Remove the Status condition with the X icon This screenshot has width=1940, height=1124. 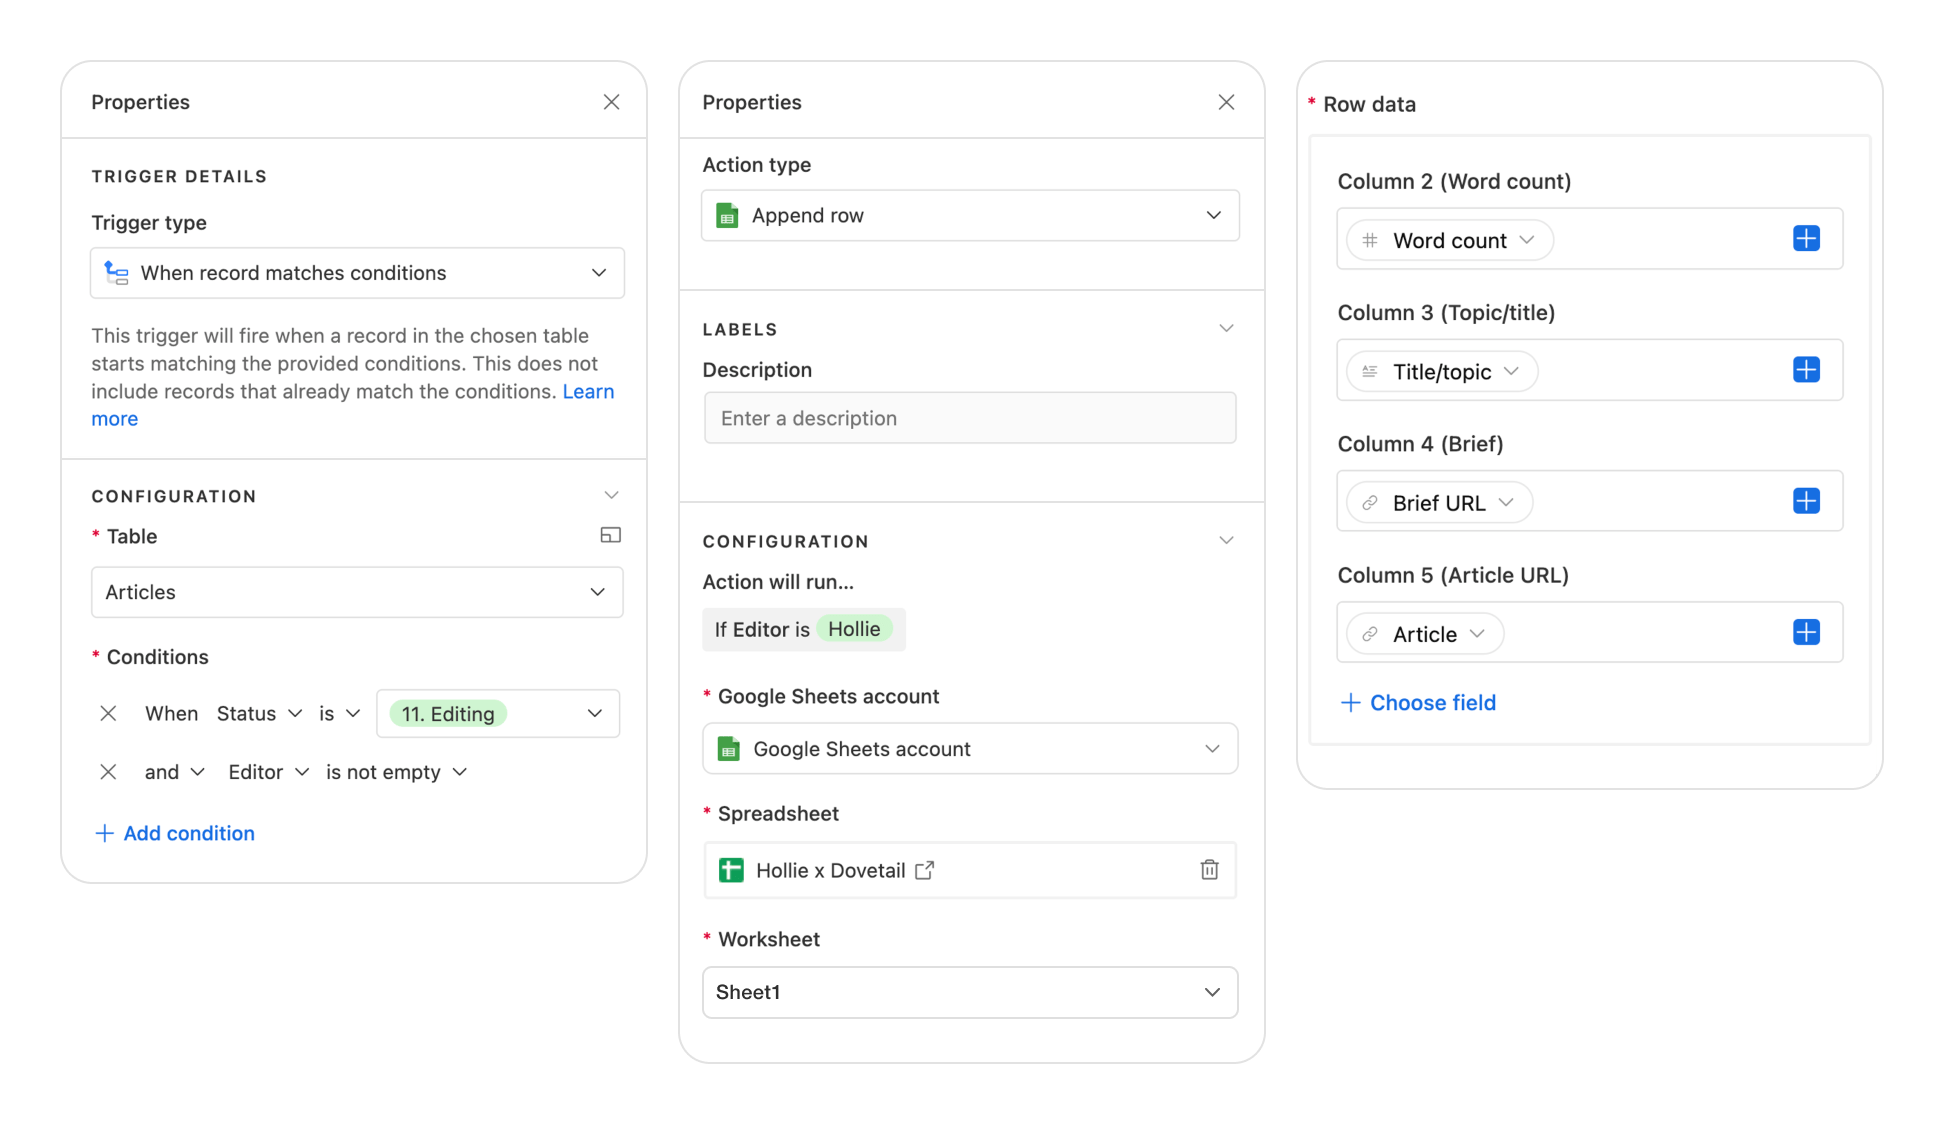[x=109, y=713]
